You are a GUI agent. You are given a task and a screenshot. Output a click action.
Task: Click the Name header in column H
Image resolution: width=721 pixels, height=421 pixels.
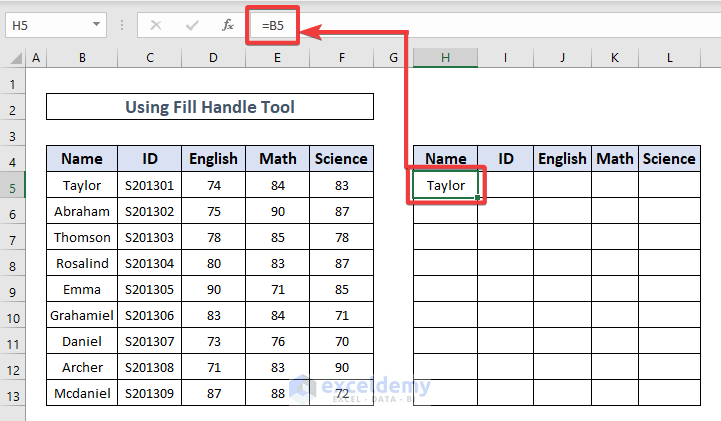(445, 159)
